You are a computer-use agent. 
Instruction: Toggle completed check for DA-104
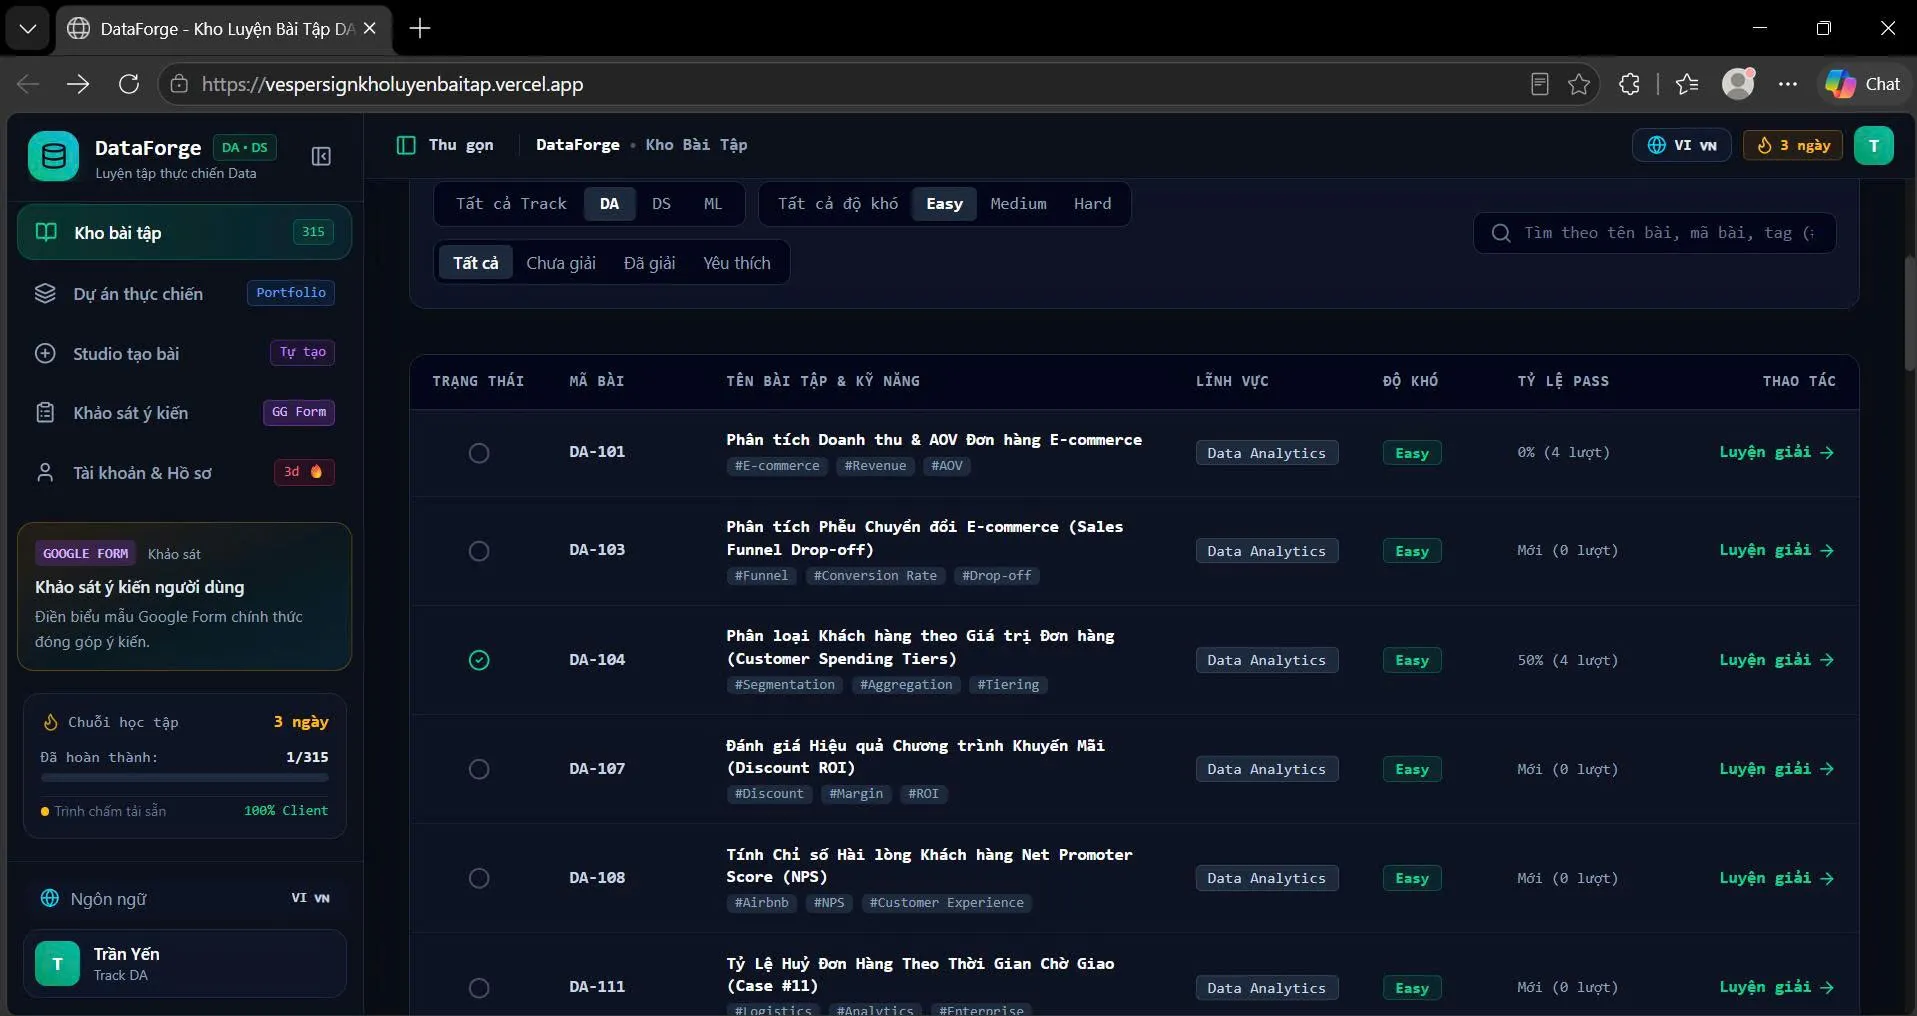(479, 660)
